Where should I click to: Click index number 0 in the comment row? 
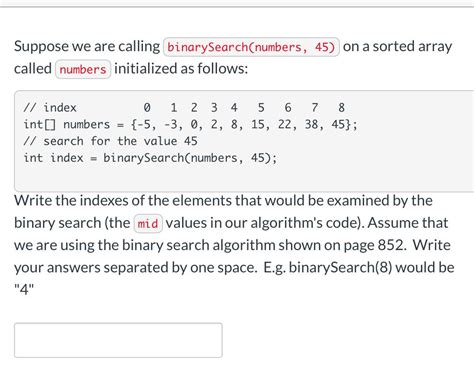(x=147, y=108)
